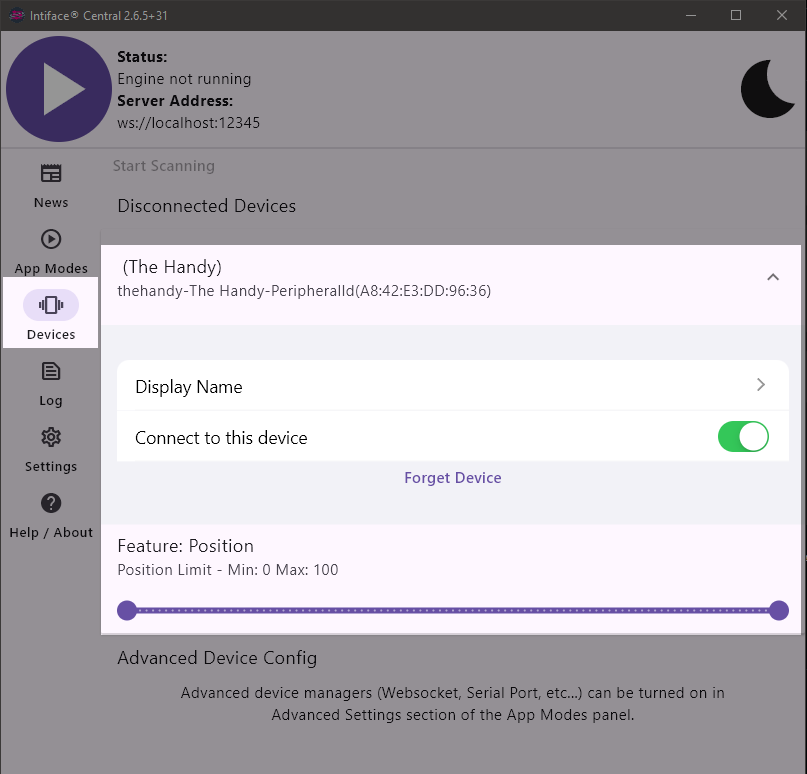Open the Settings gear icon
Screen dimensions: 807x774
pos(51,437)
